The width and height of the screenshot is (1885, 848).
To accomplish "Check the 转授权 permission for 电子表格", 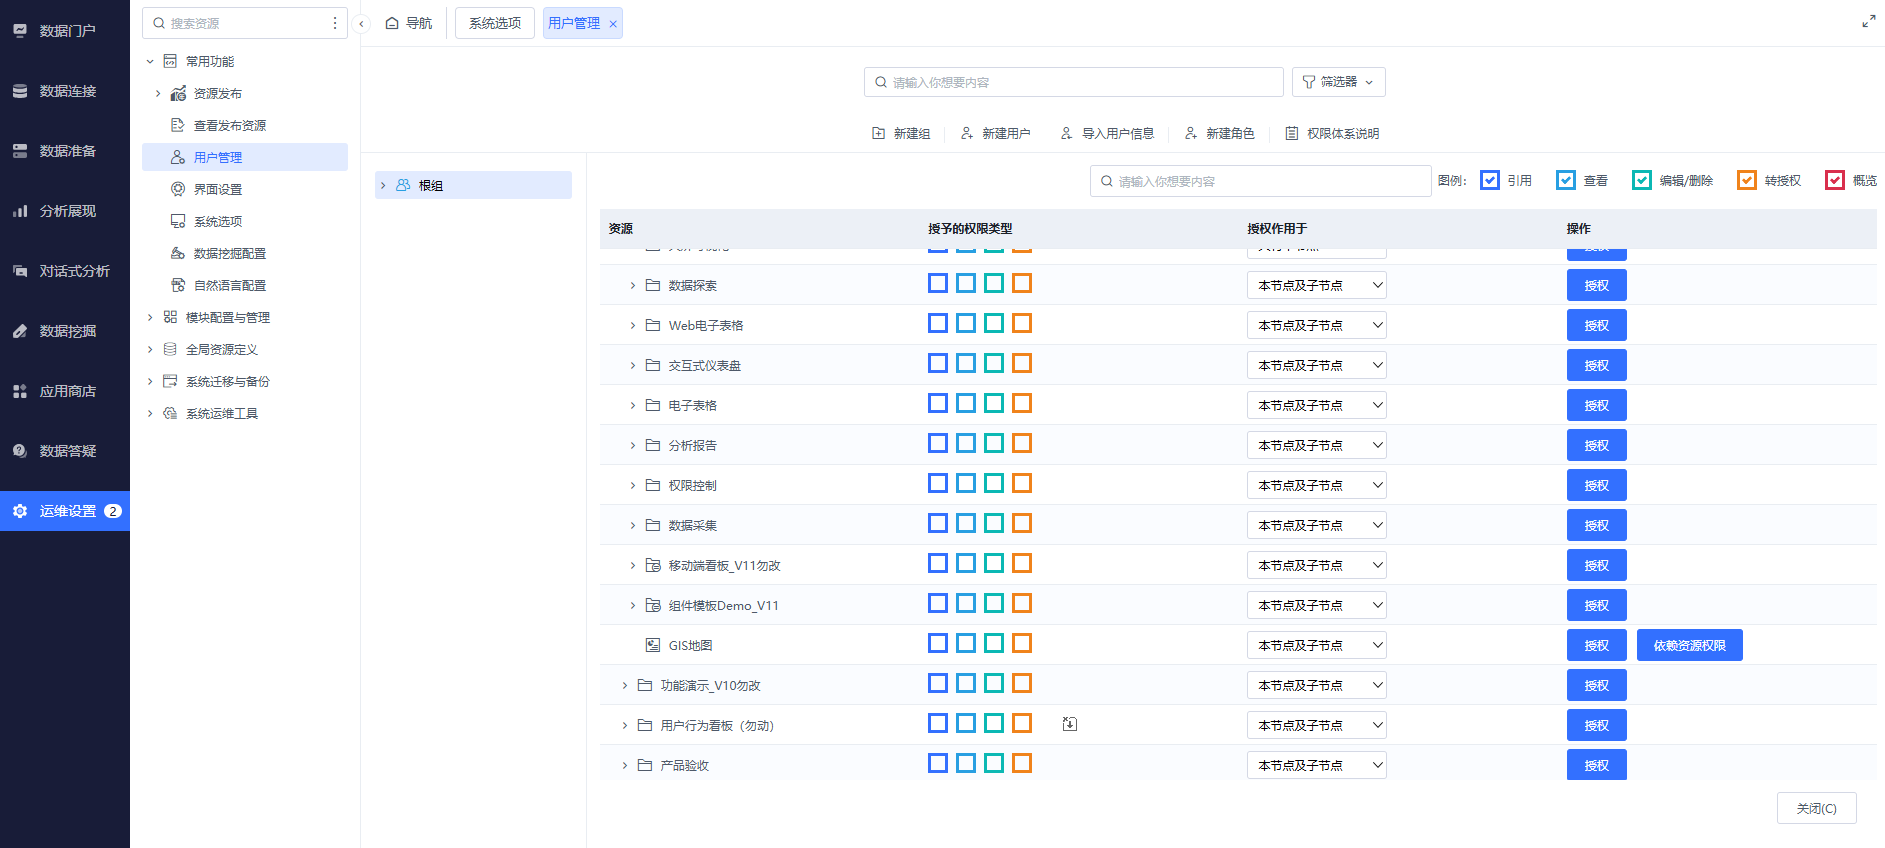I will (1022, 403).
